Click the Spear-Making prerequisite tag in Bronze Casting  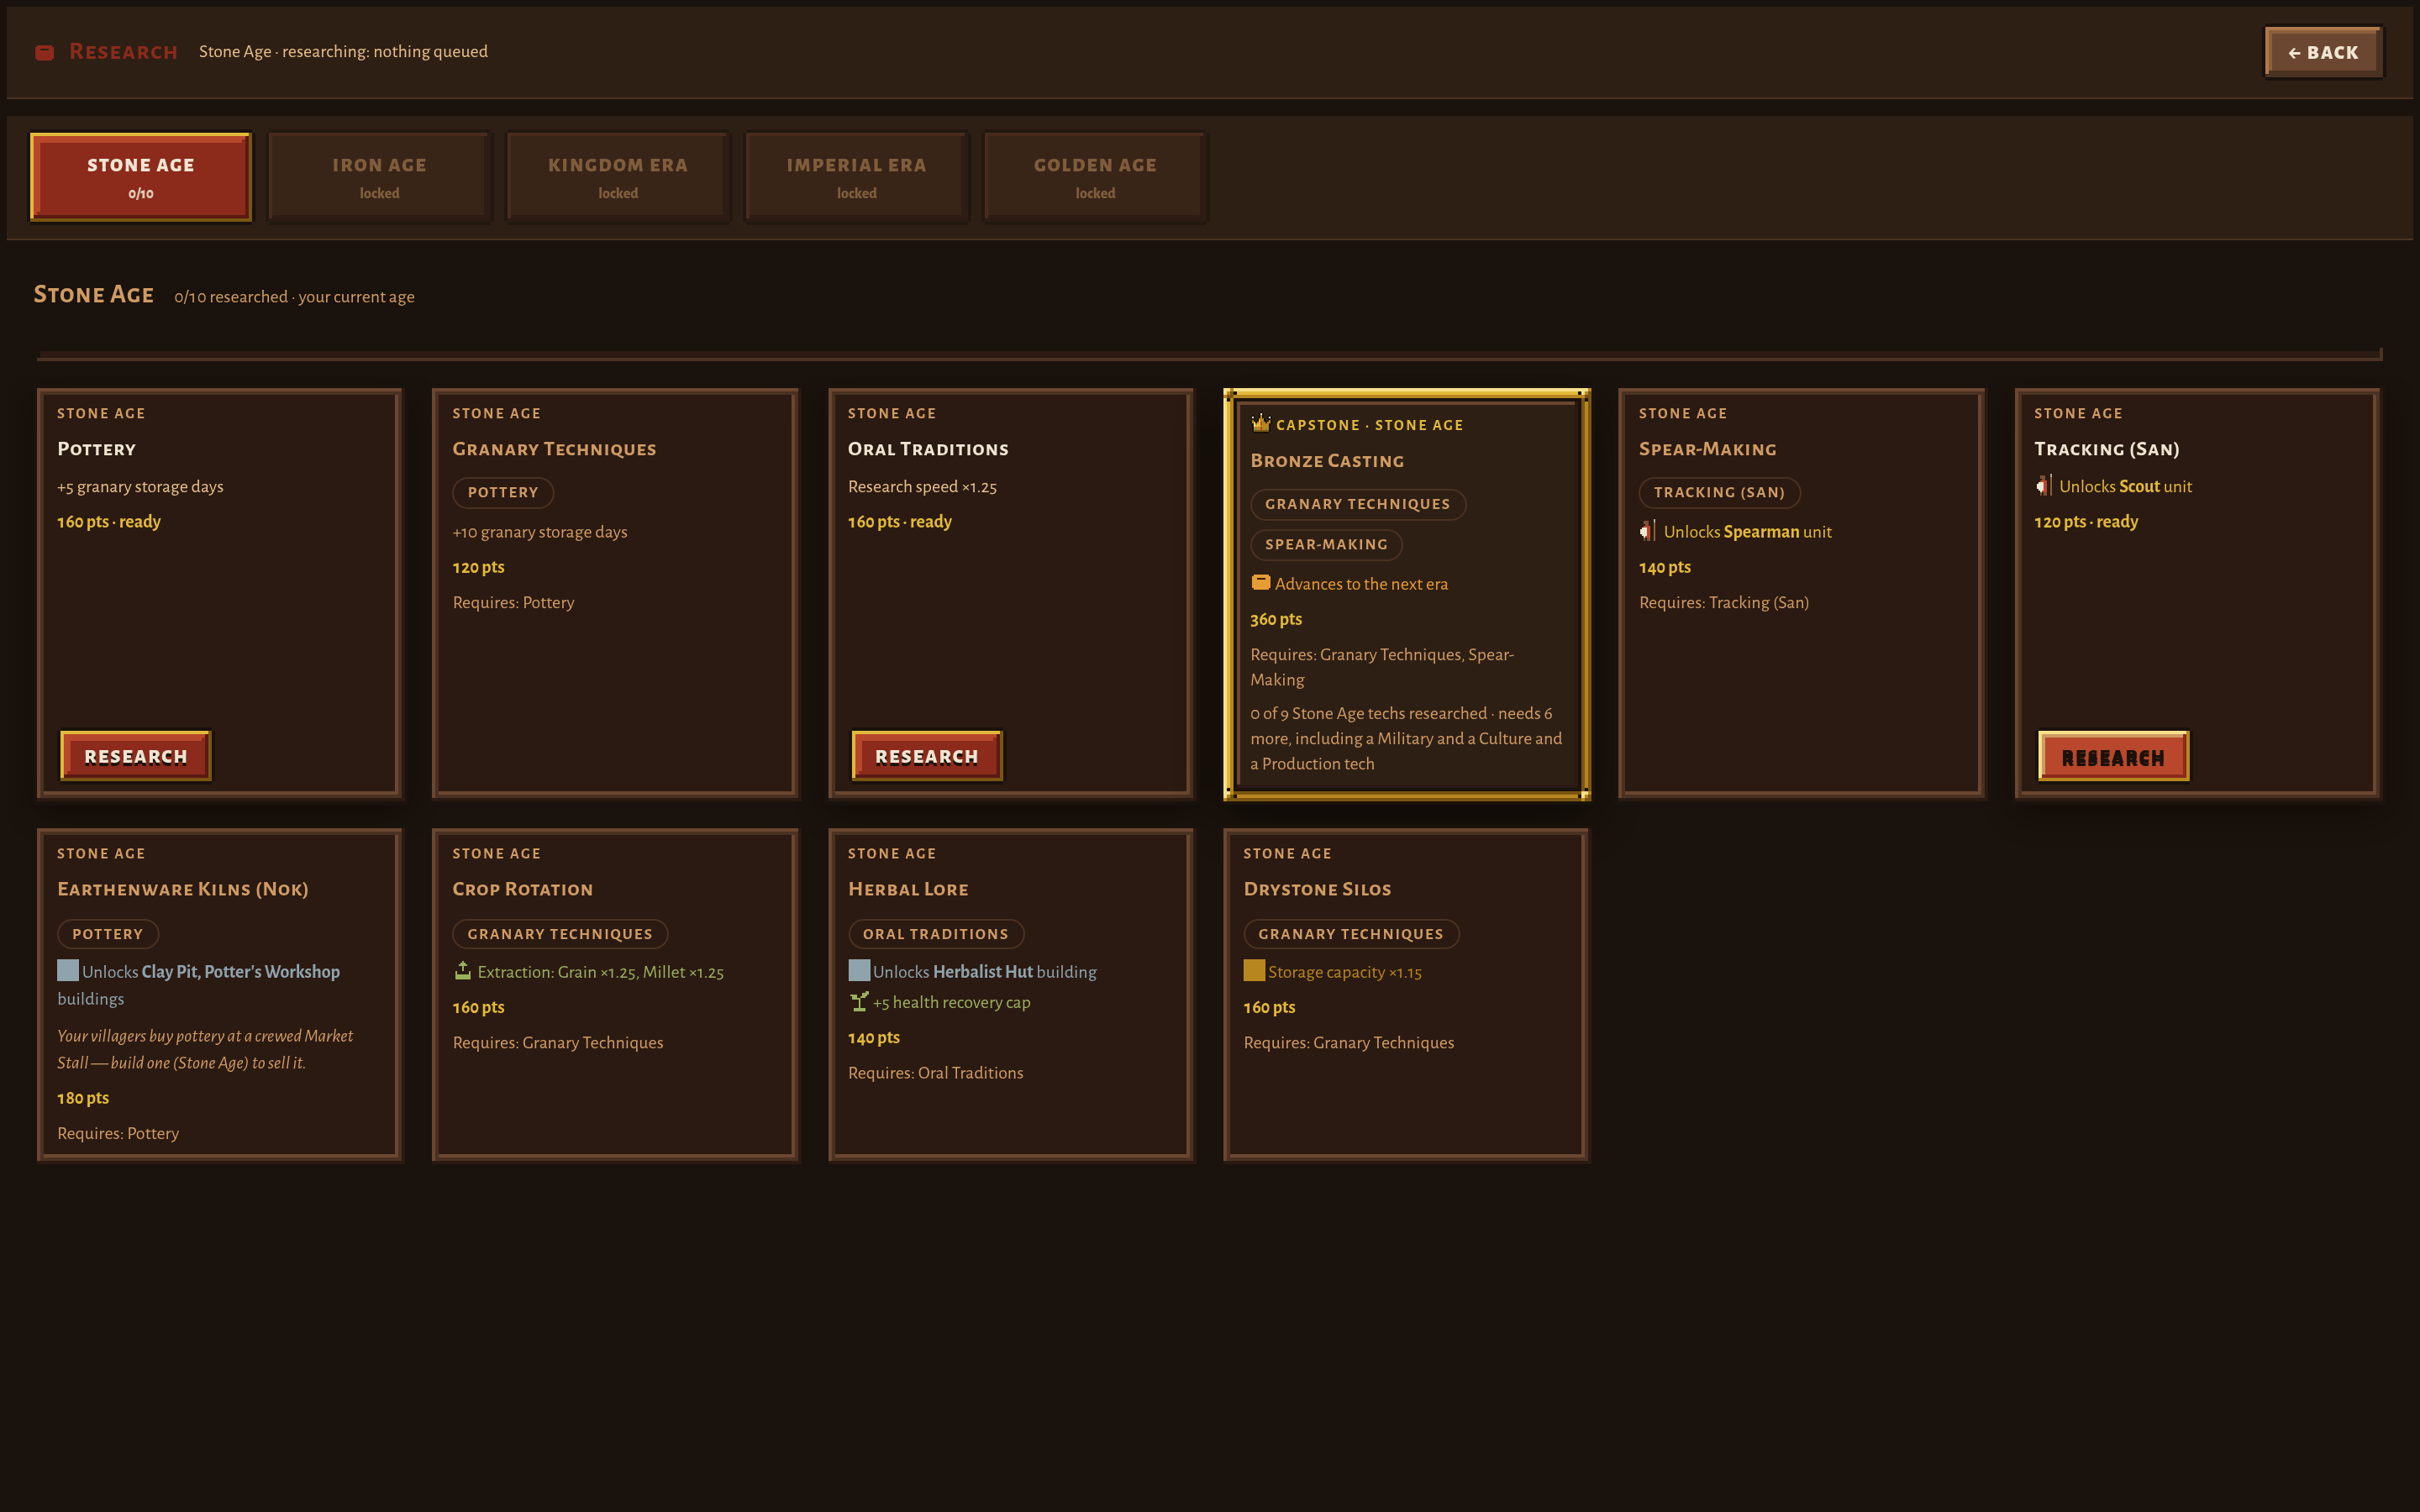(x=1326, y=544)
